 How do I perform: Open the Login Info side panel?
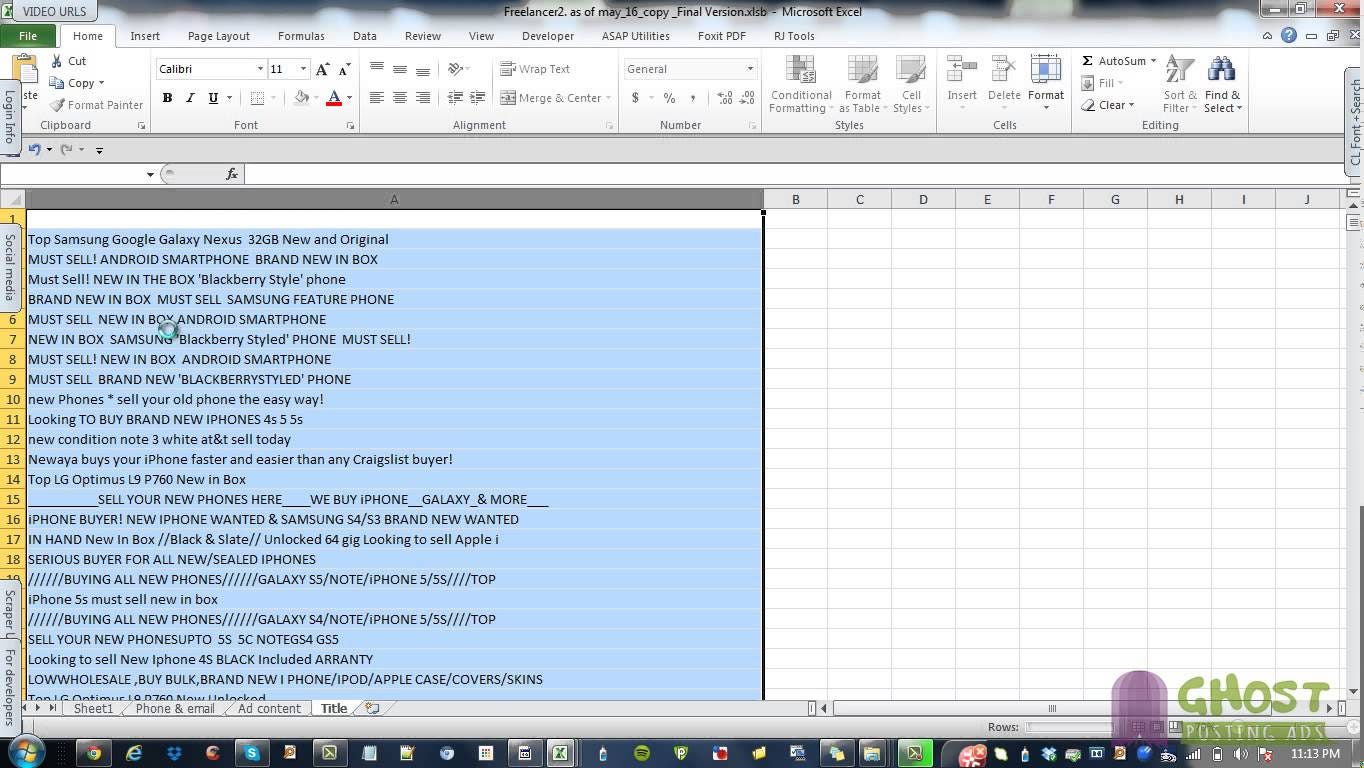pyautogui.click(x=10, y=118)
